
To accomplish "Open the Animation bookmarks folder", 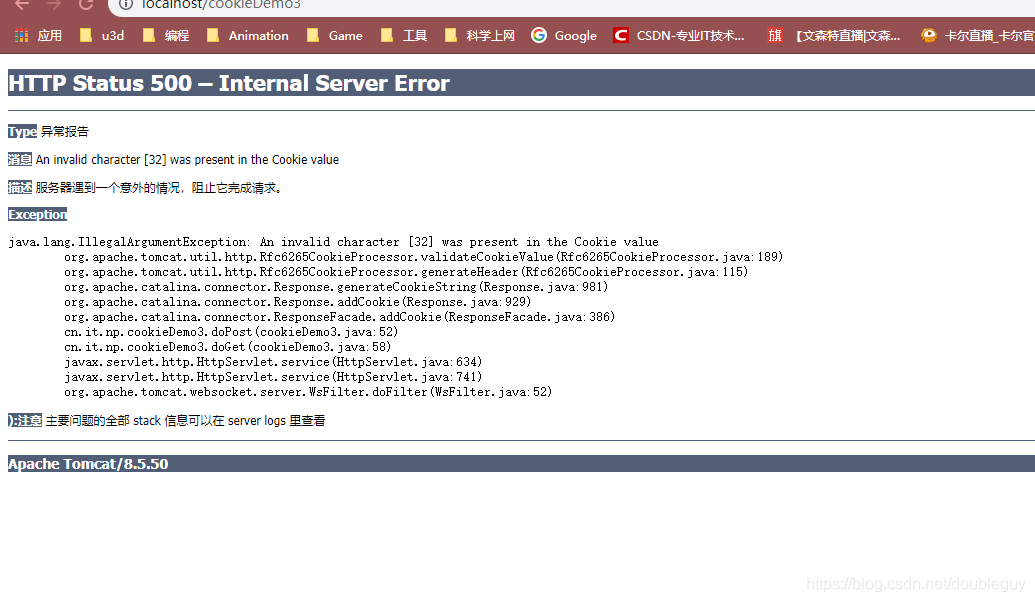I will (x=247, y=35).
